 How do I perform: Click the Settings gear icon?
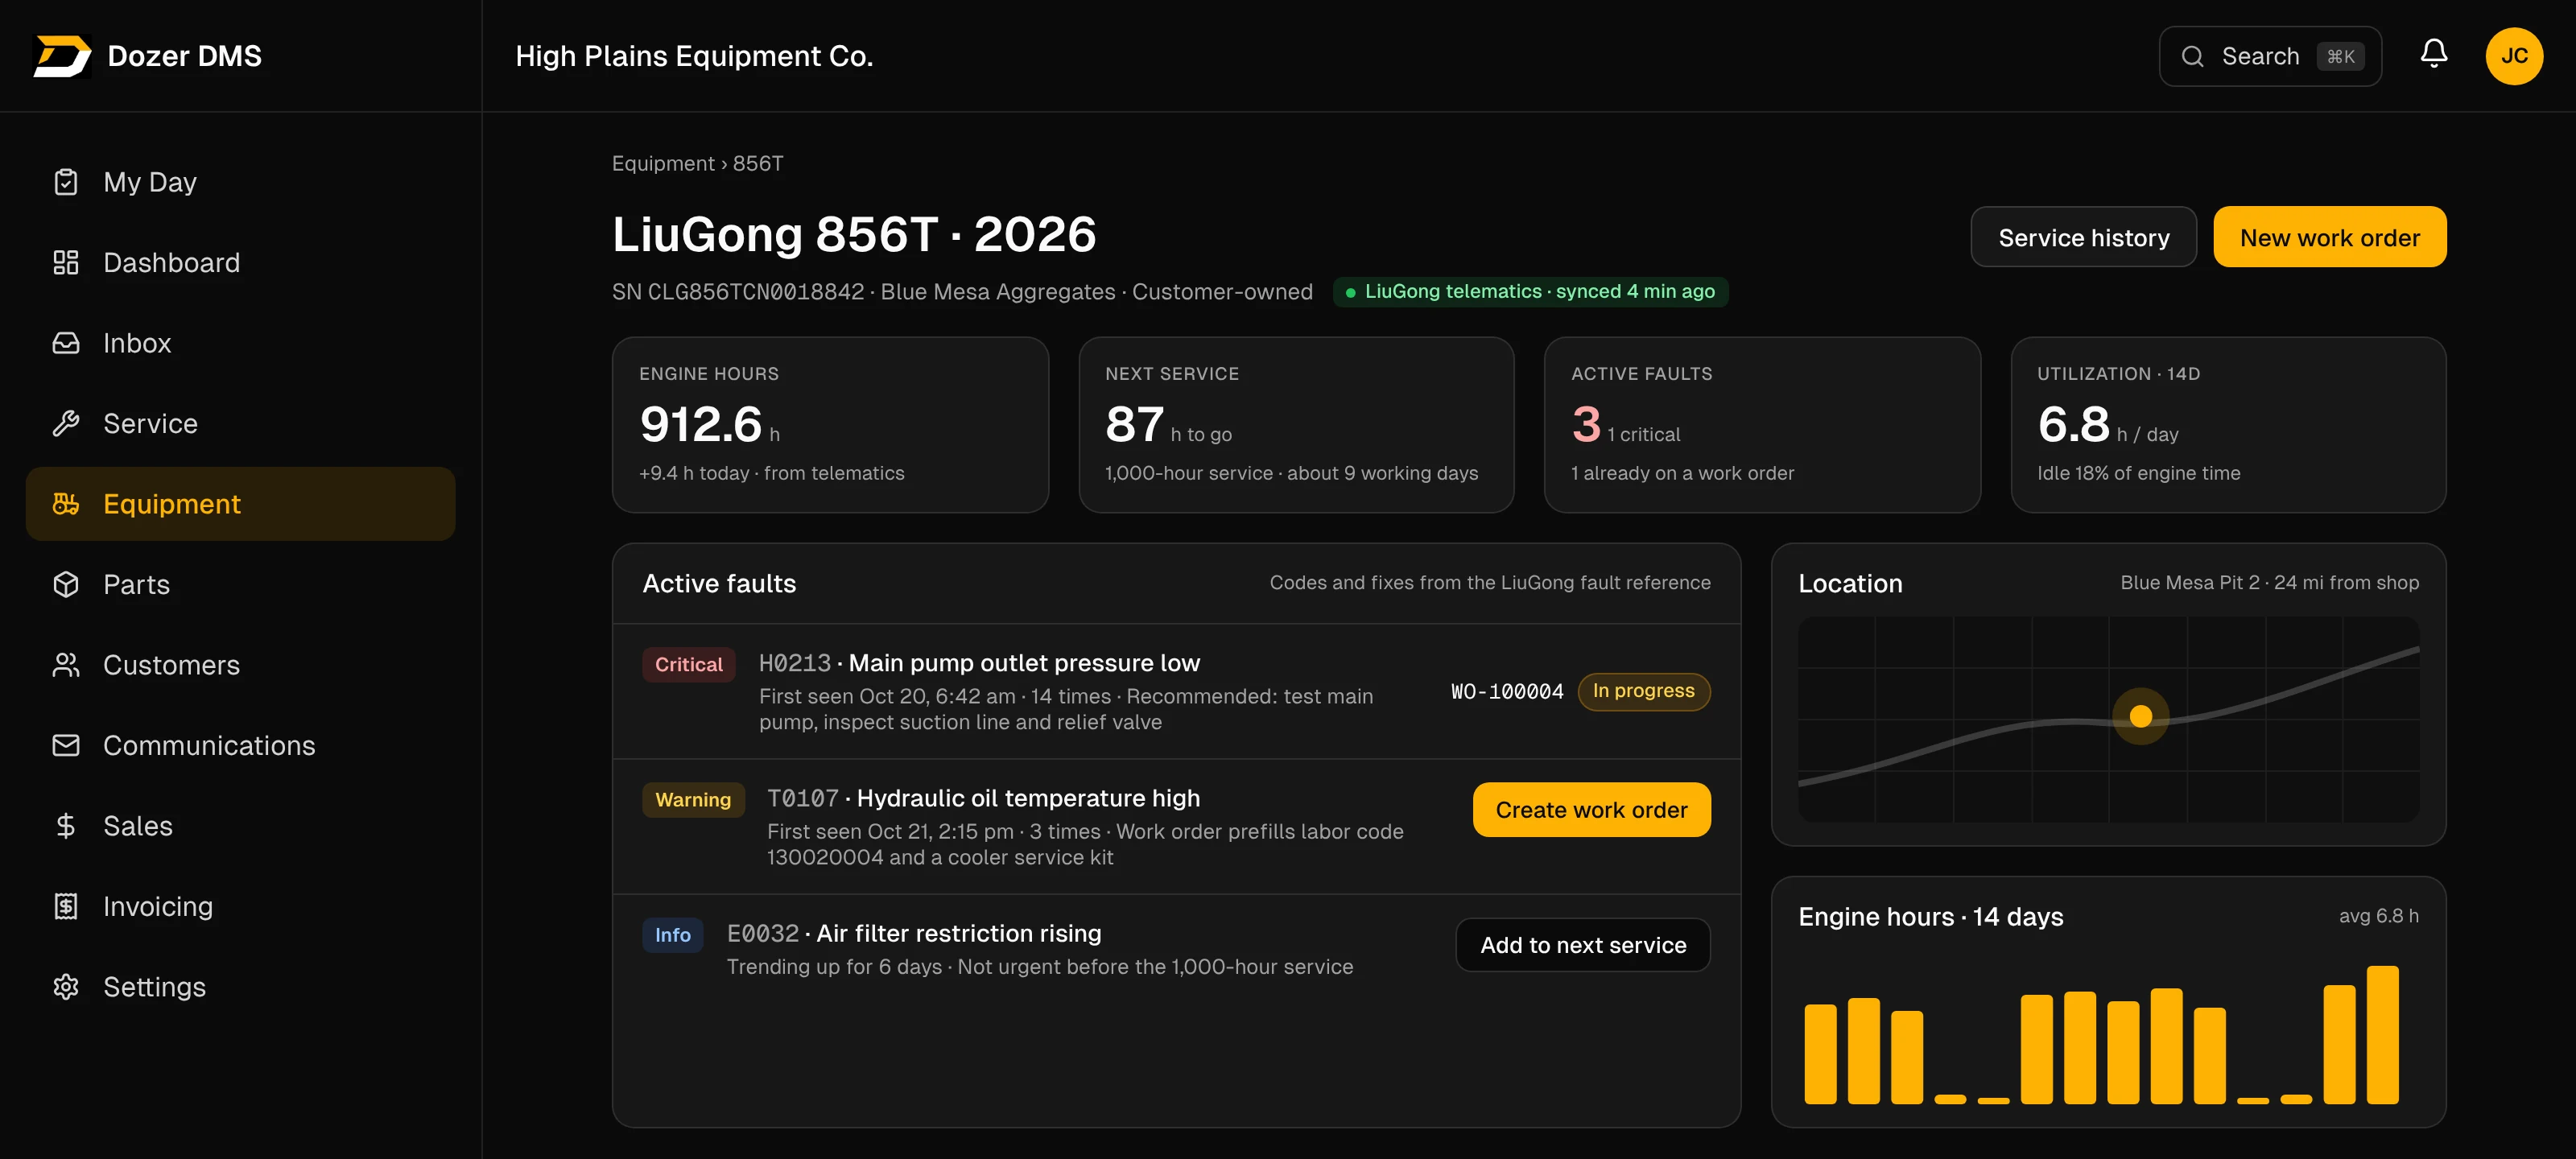tap(66, 987)
